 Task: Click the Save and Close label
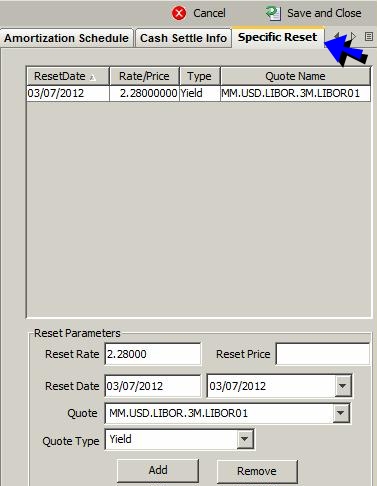pos(324,13)
